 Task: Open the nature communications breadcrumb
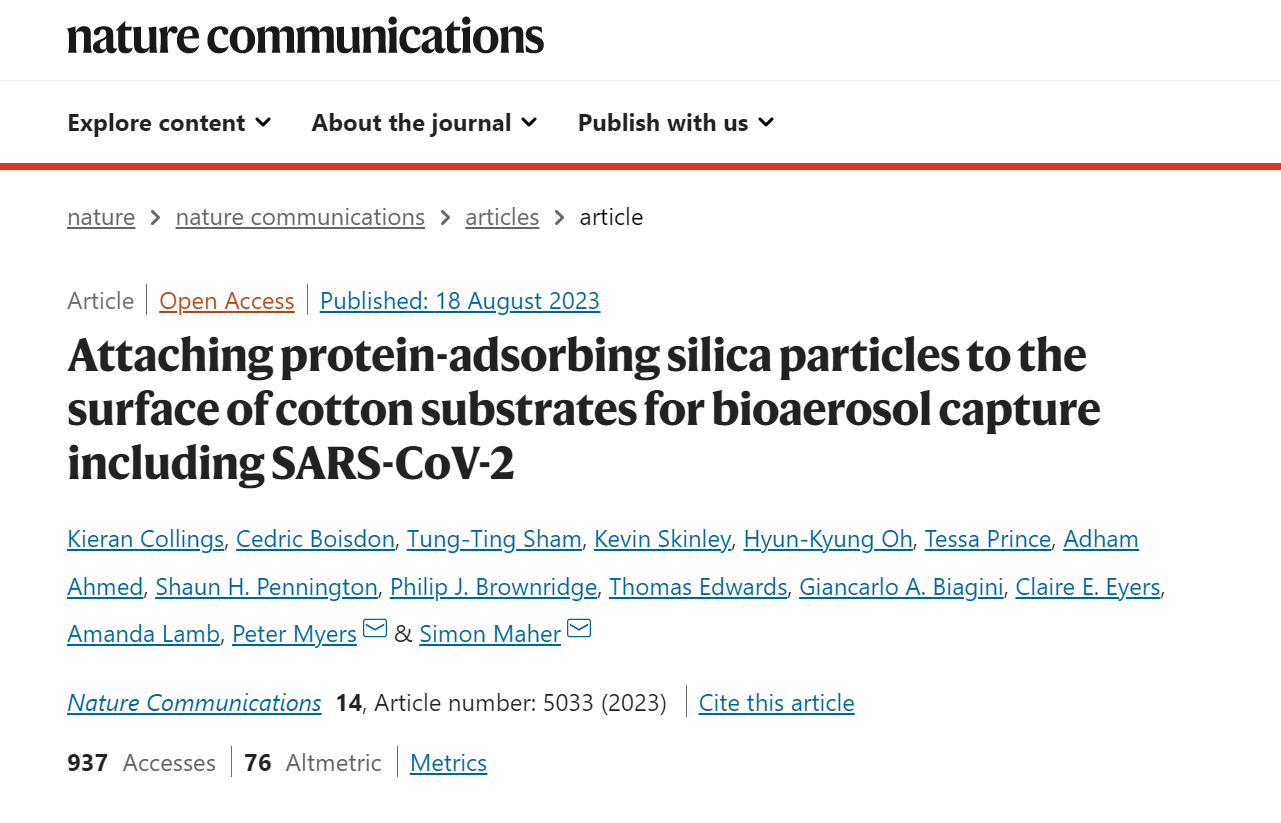[x=300, y=217]
